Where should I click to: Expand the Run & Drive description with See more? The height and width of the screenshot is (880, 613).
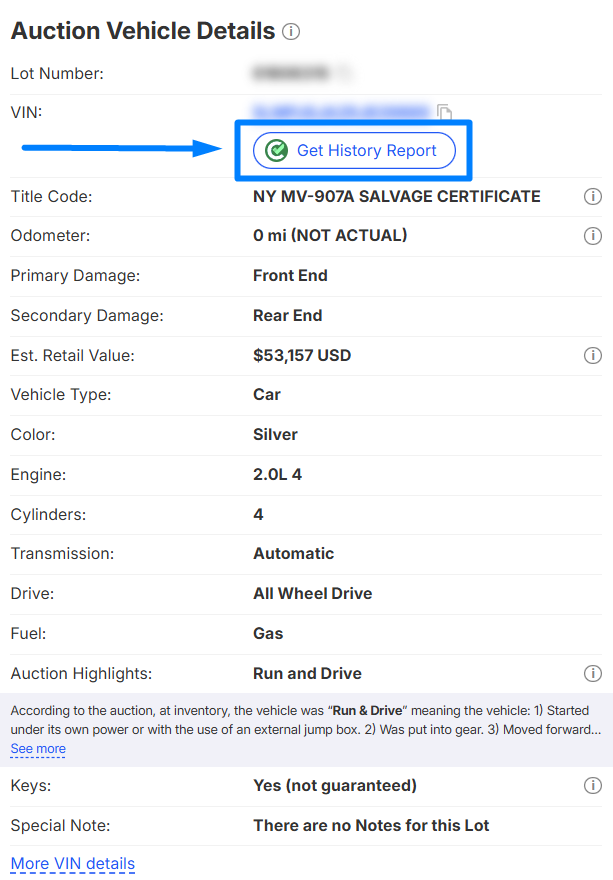click(38, 748)
